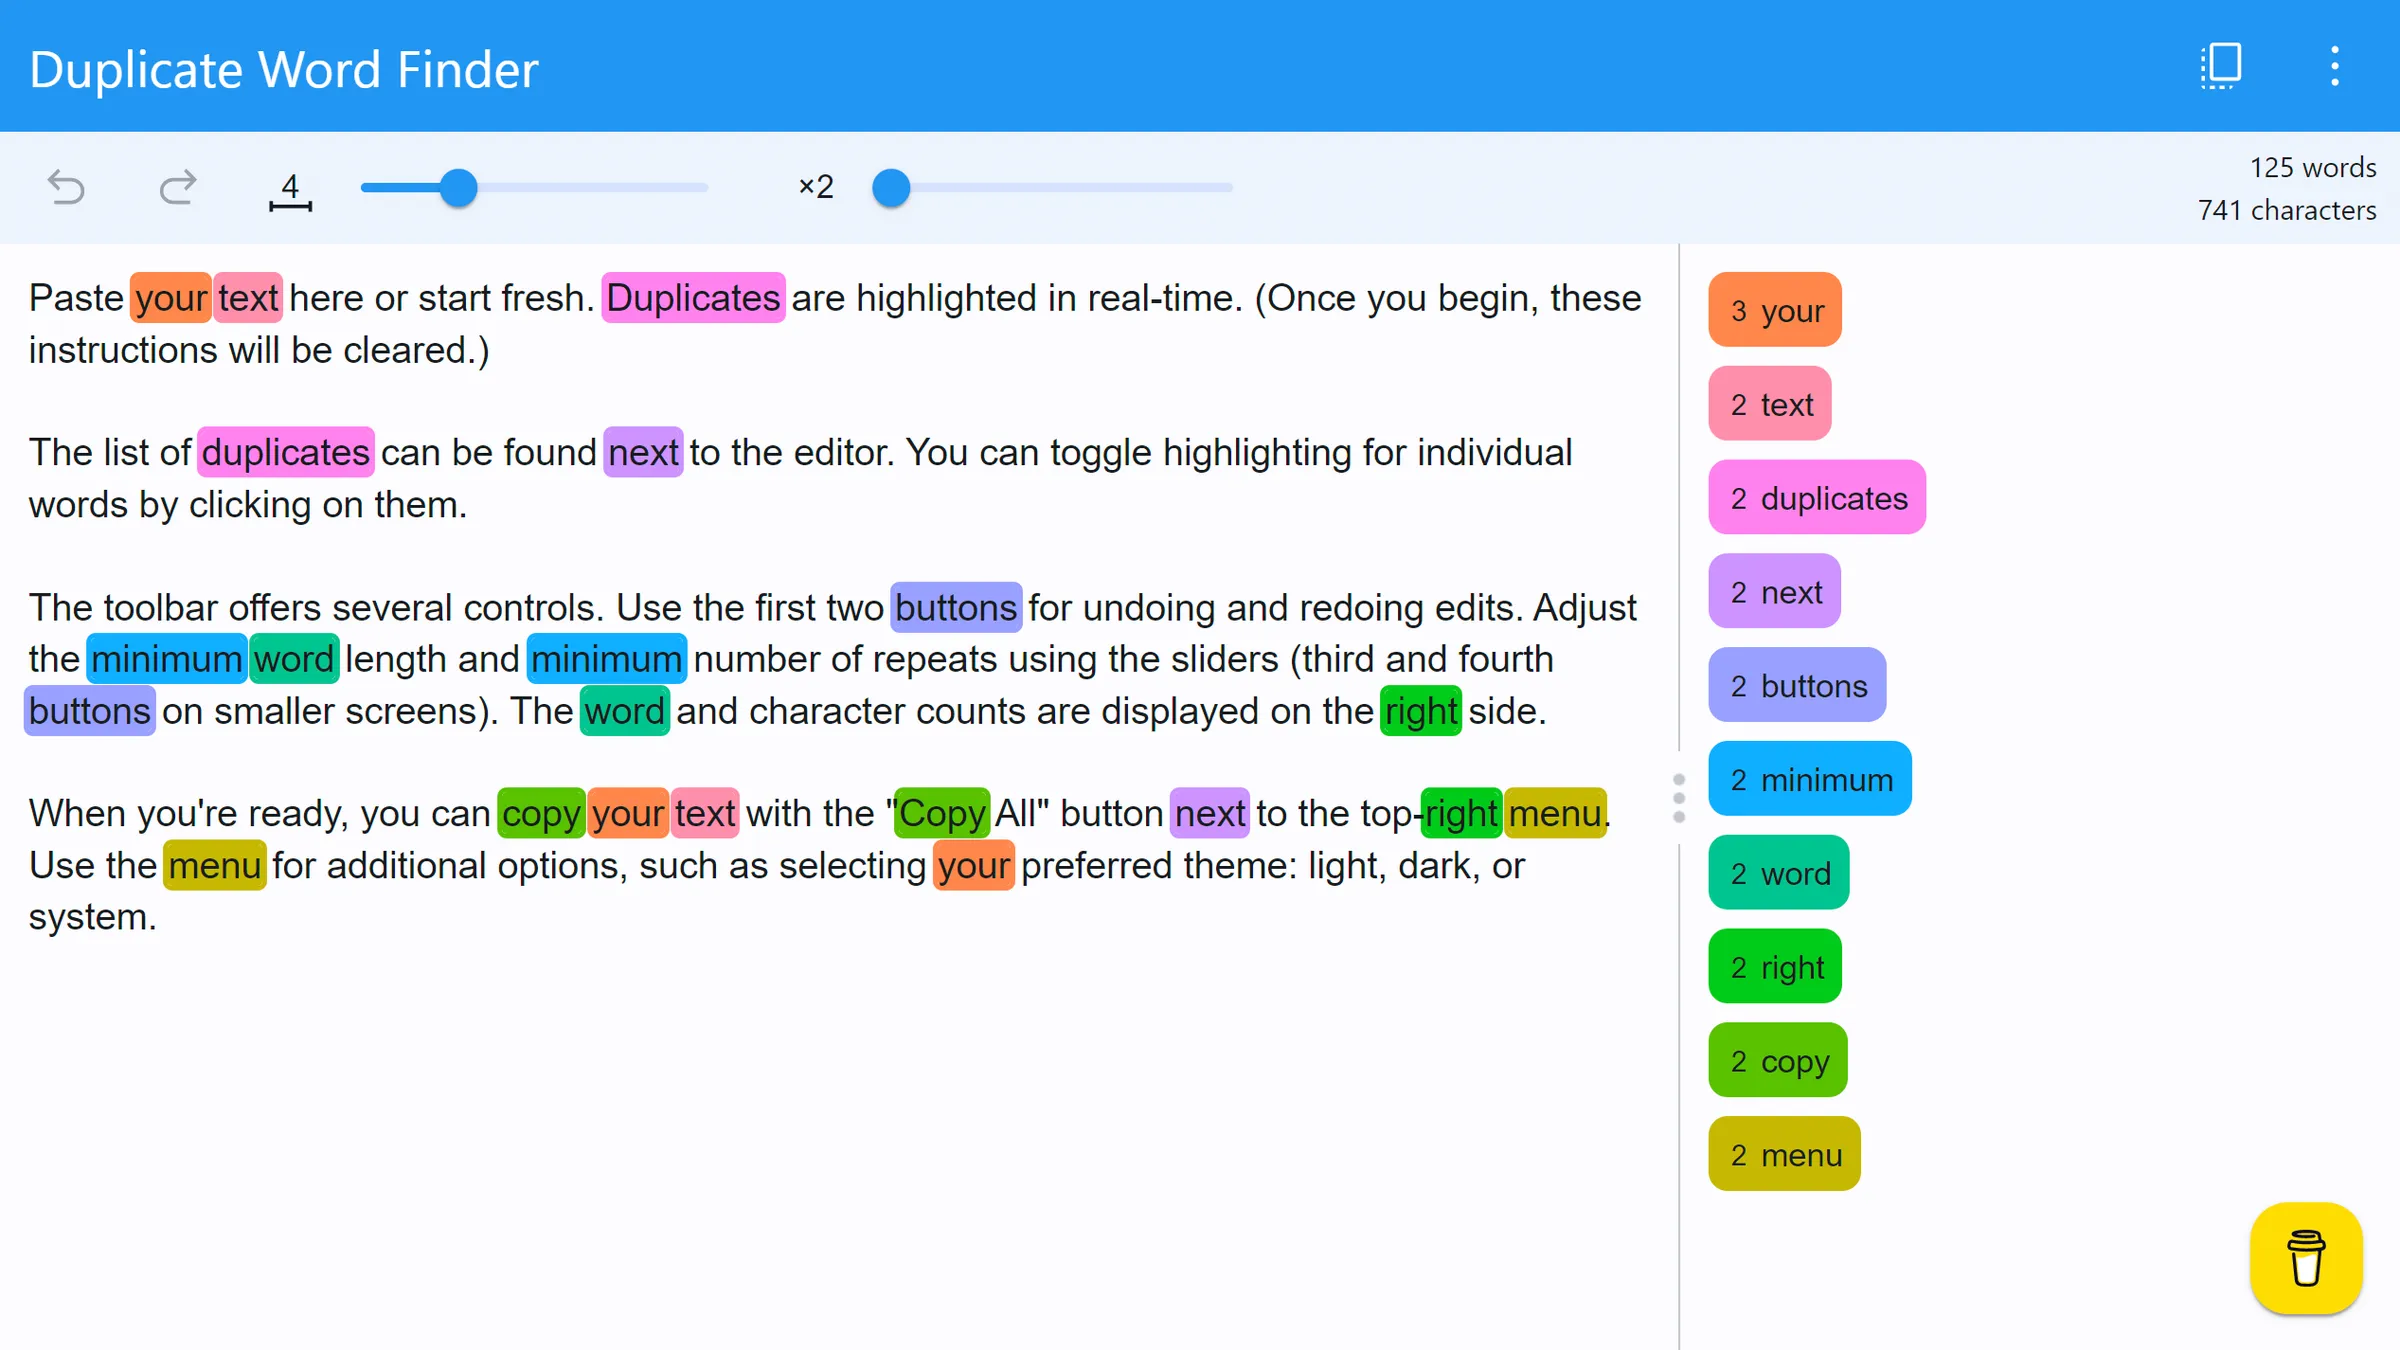Screen dimensions: 2400x1350
Task: Redo the last edit
Action: tap(178, 188)
